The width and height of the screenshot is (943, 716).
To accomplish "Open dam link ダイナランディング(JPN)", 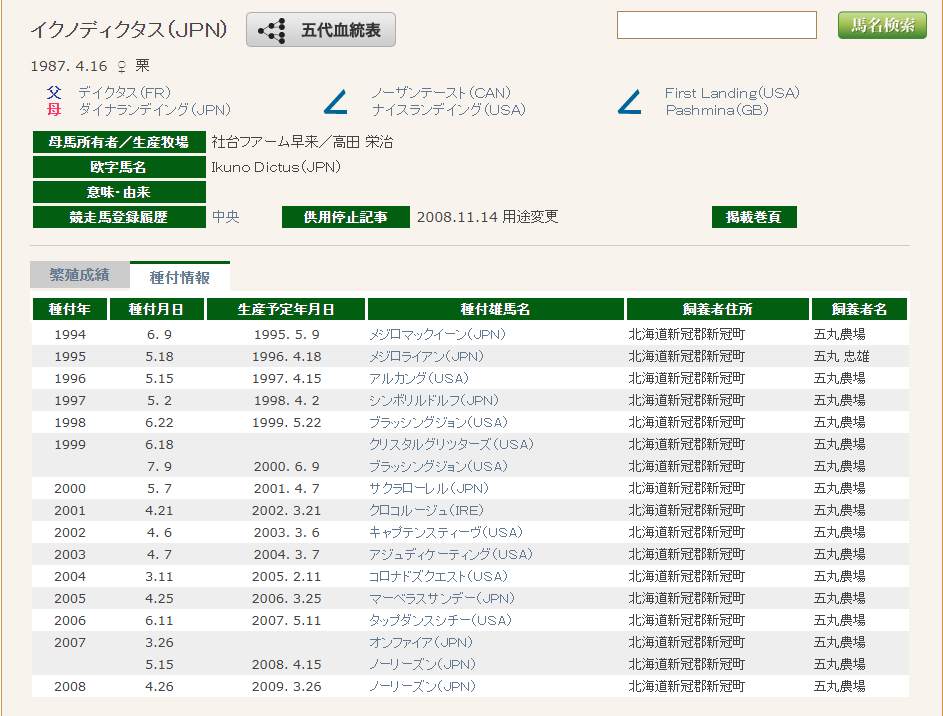I will click(154, 110).
